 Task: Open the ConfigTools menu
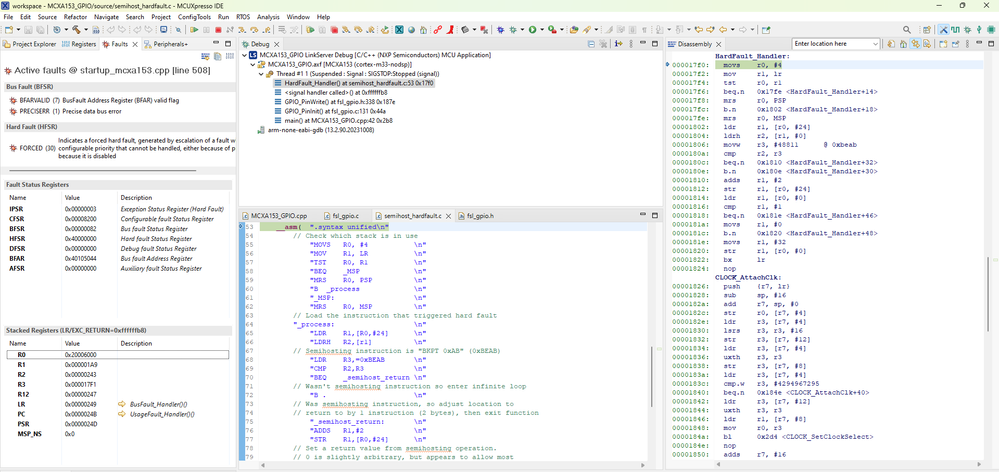(192, 17)
